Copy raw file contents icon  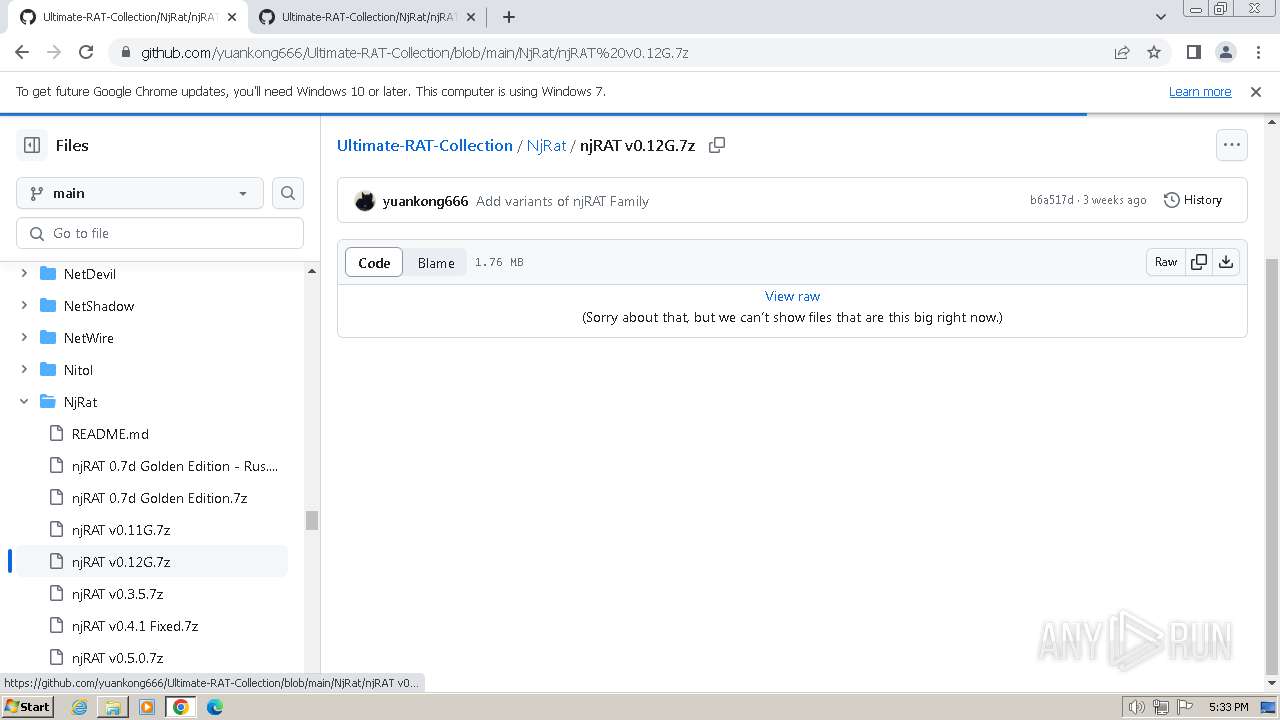[1198, 262]
